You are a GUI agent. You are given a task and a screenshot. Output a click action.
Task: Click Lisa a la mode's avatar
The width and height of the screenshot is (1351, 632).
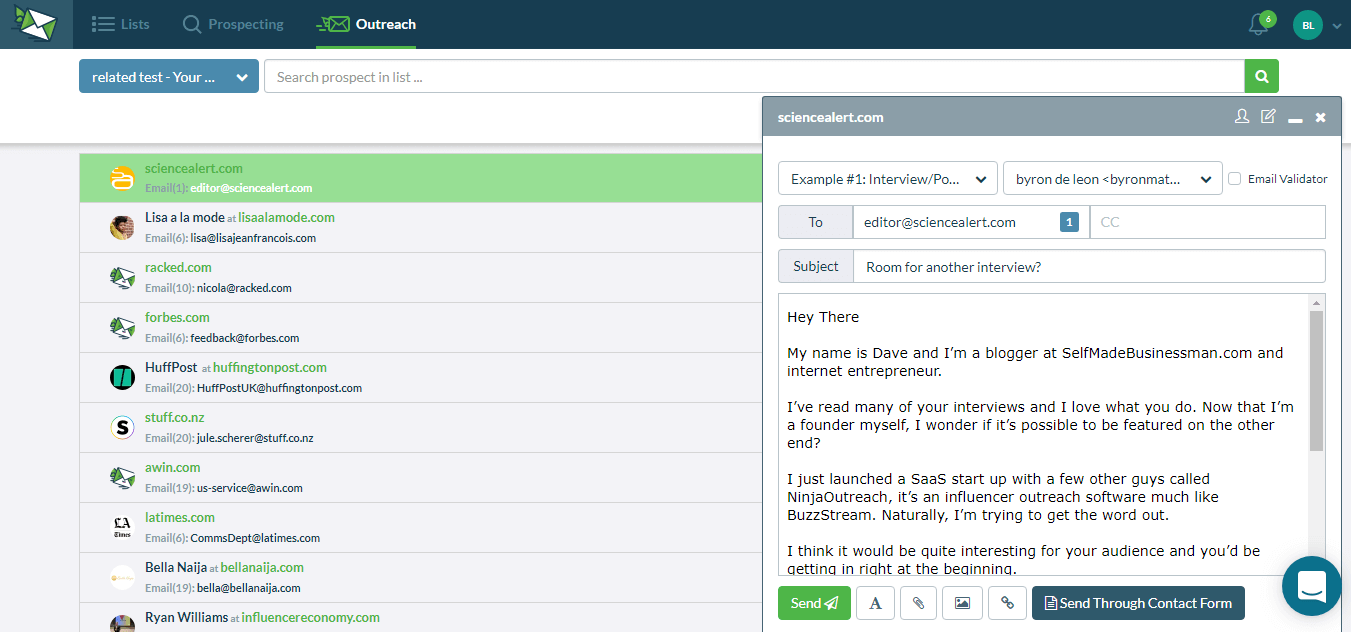pyautogui.click(x=122, y=227)
